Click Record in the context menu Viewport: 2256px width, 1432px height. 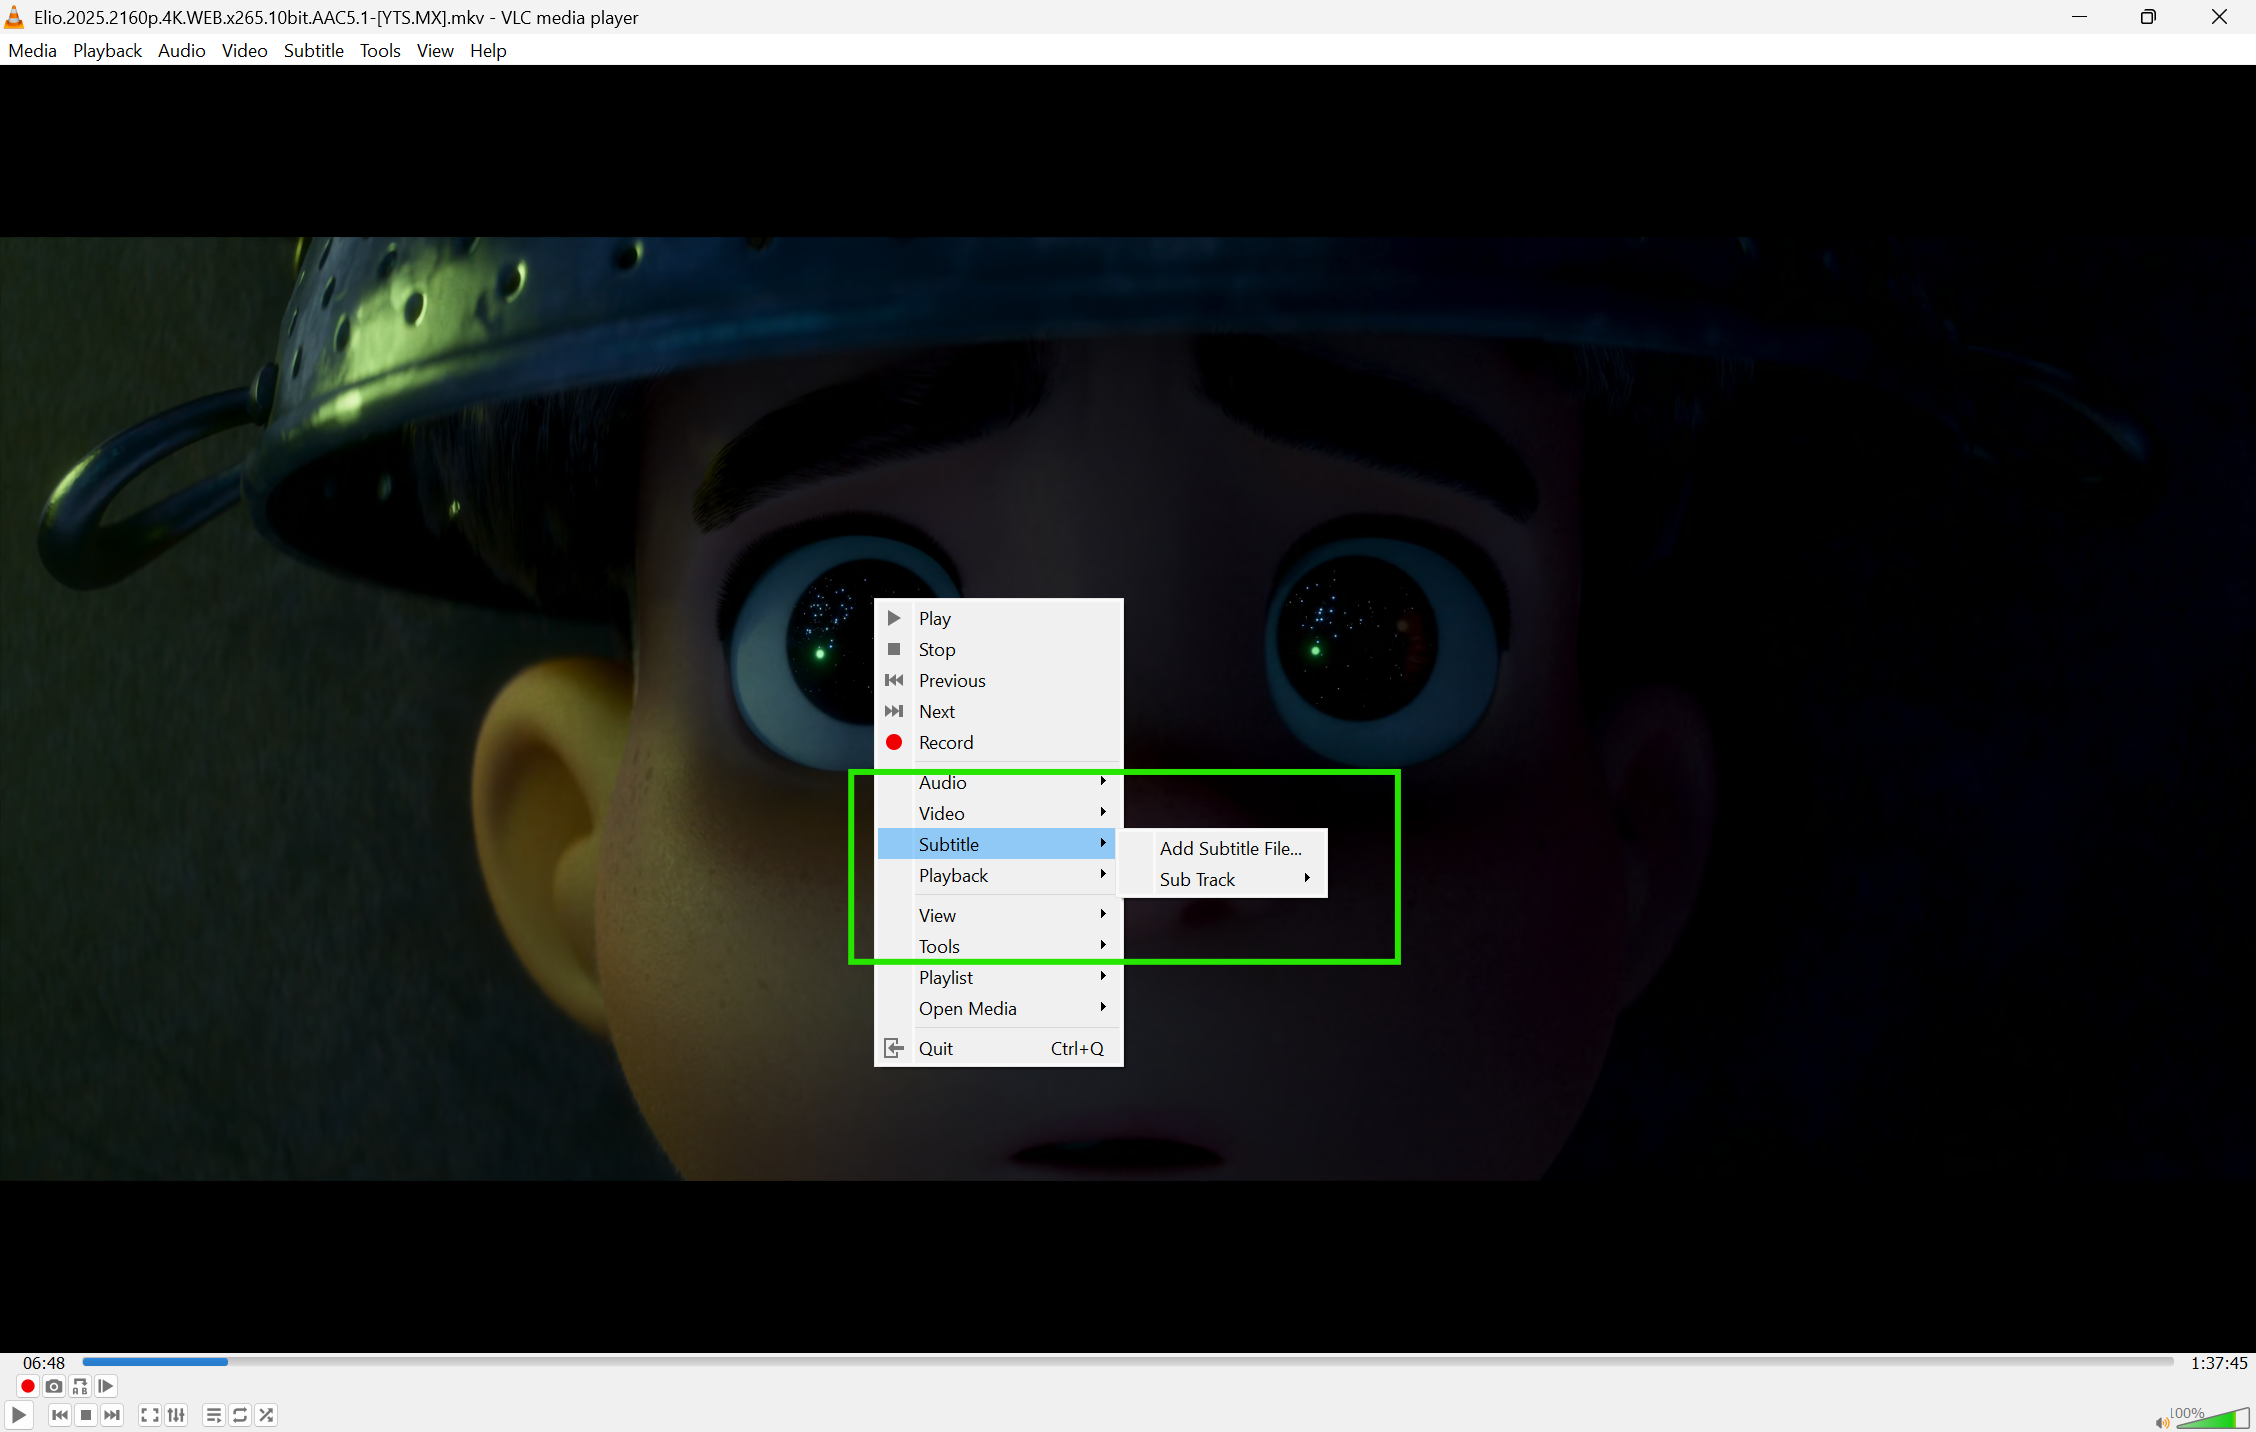coord(946,742)
